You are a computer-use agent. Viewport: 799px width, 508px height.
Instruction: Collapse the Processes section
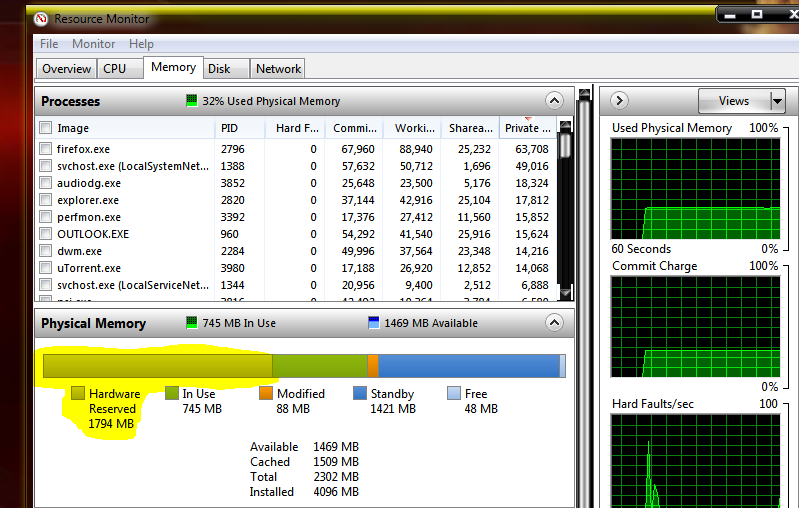click(554, 100)
